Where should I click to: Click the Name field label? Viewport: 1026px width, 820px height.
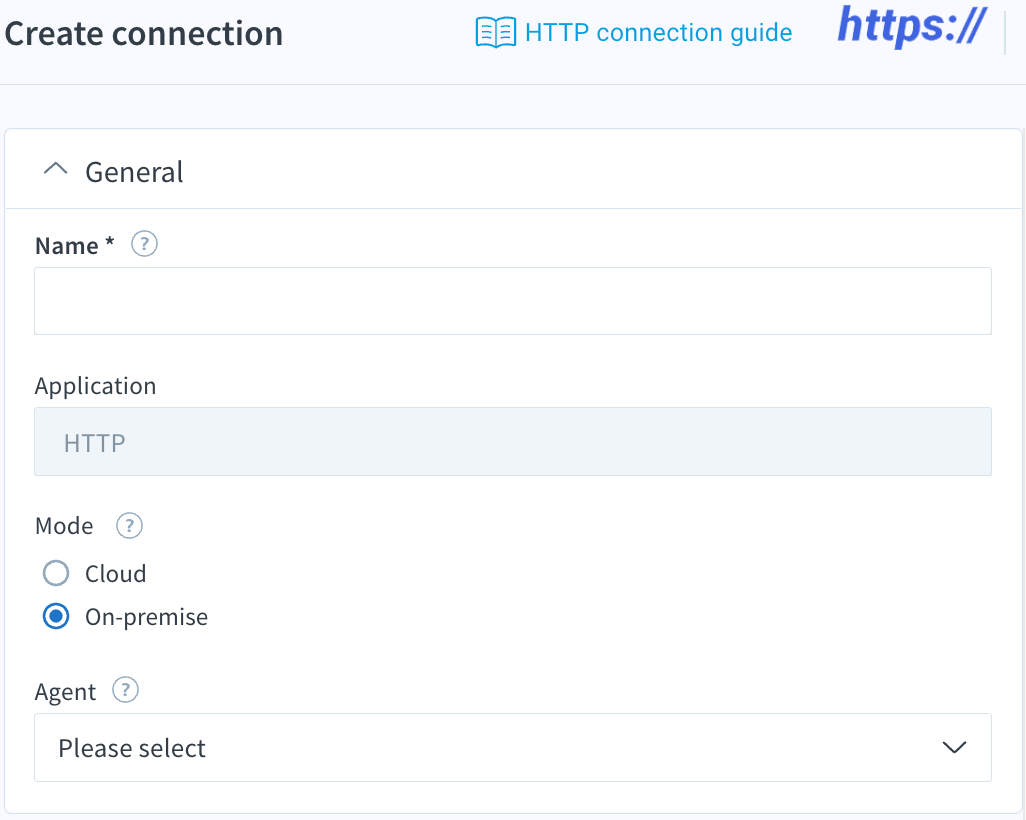[x=75, y=246]
